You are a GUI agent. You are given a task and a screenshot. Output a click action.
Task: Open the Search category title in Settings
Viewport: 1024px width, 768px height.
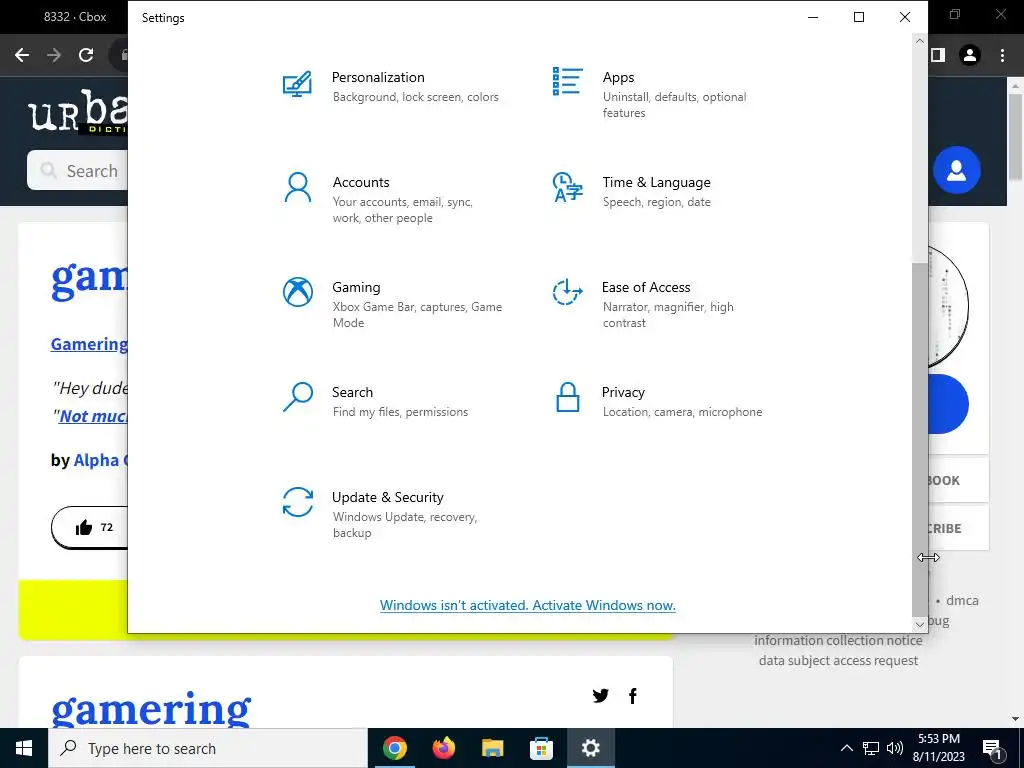(353, 392)
